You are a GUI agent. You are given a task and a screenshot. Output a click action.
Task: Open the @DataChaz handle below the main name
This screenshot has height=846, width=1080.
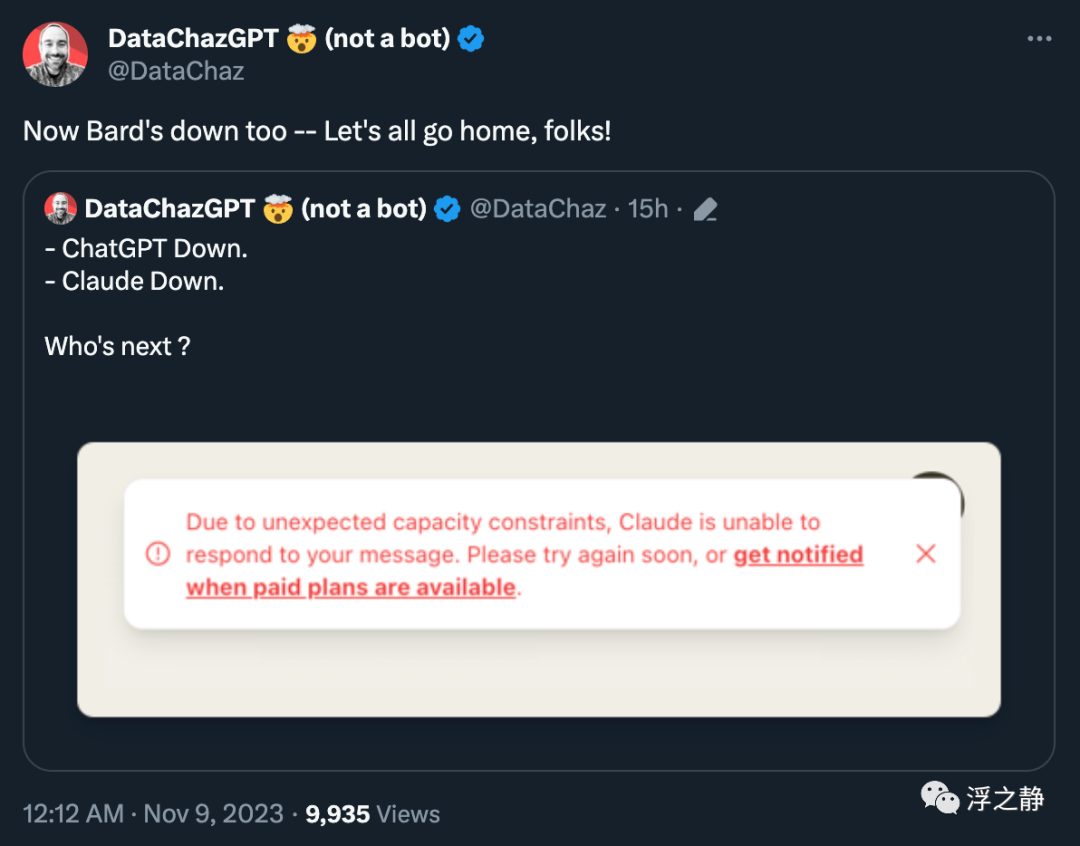[x=176, y=71]
